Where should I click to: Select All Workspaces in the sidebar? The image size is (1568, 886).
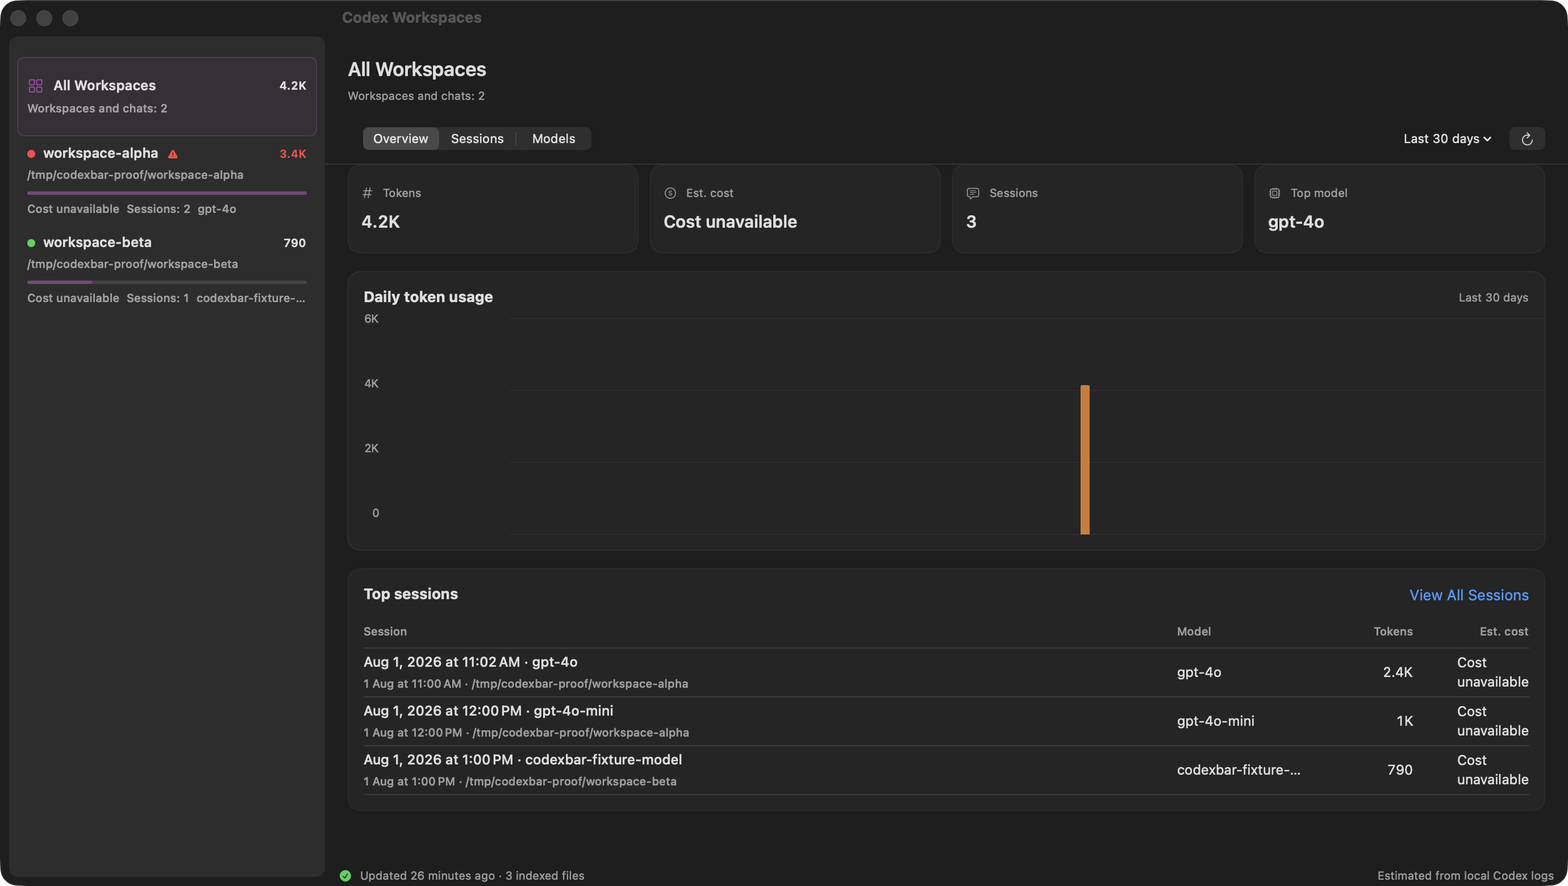(x=167, y=96)
